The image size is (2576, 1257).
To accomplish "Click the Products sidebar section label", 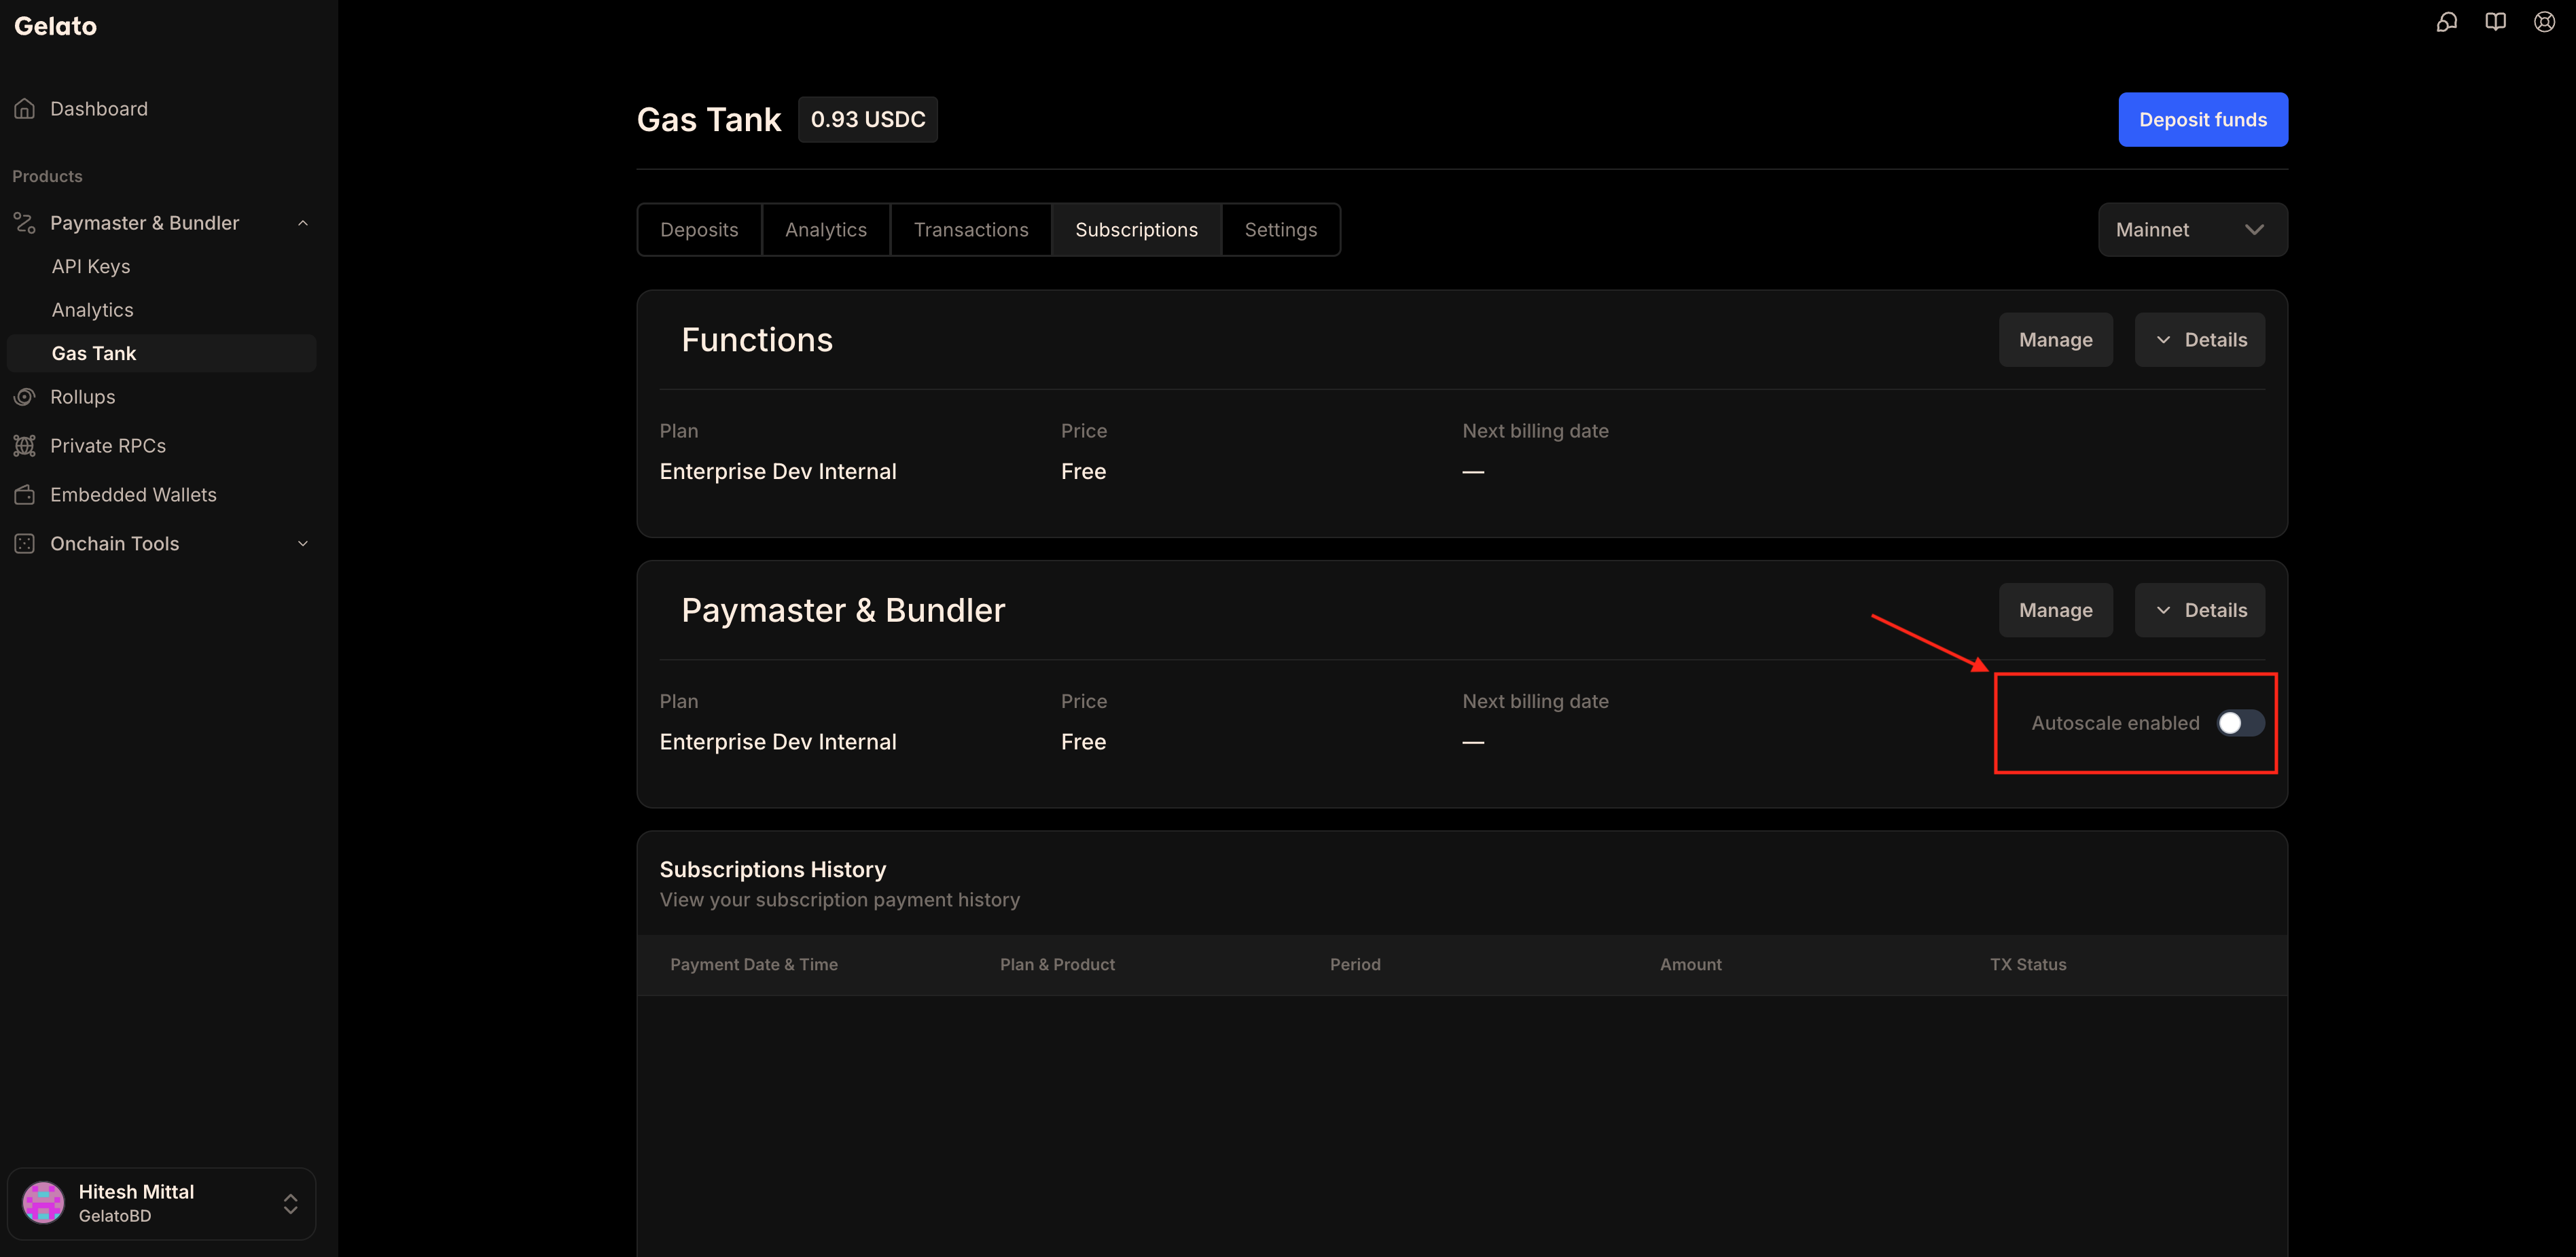I will (x=47, y=177).
